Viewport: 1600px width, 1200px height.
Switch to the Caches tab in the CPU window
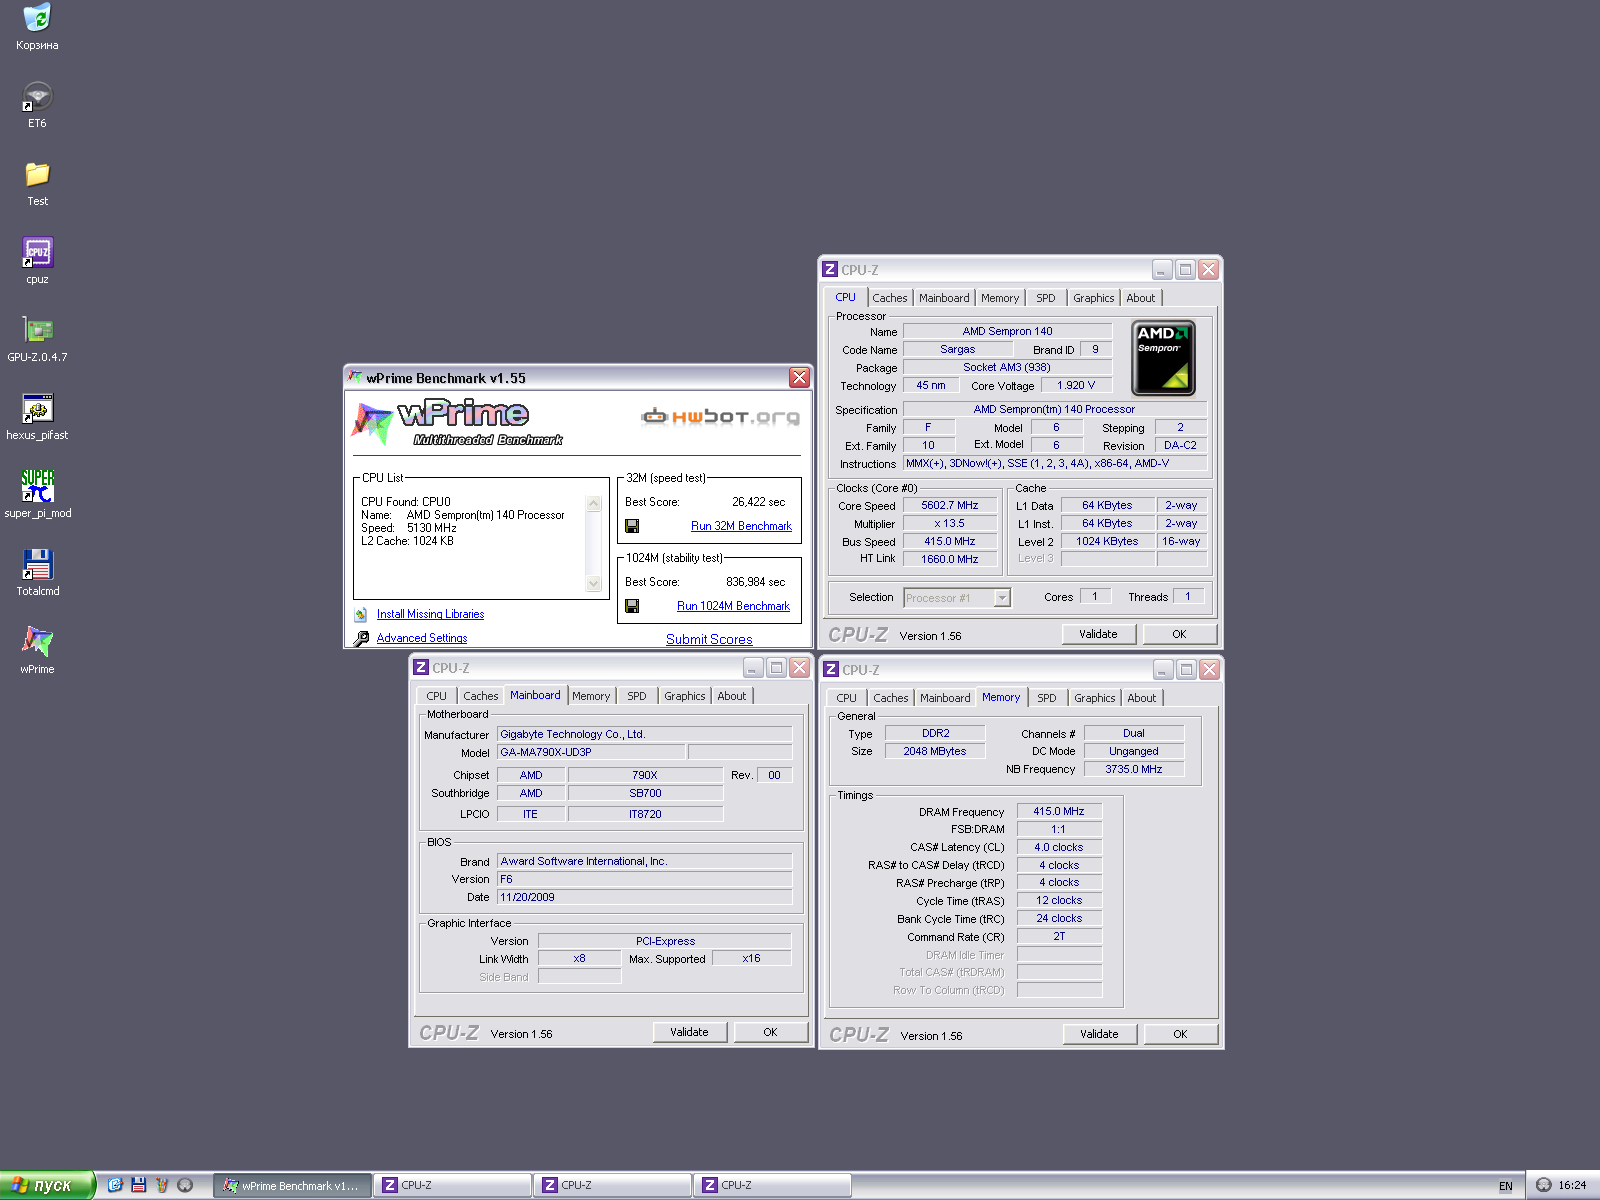click(890, 298)
